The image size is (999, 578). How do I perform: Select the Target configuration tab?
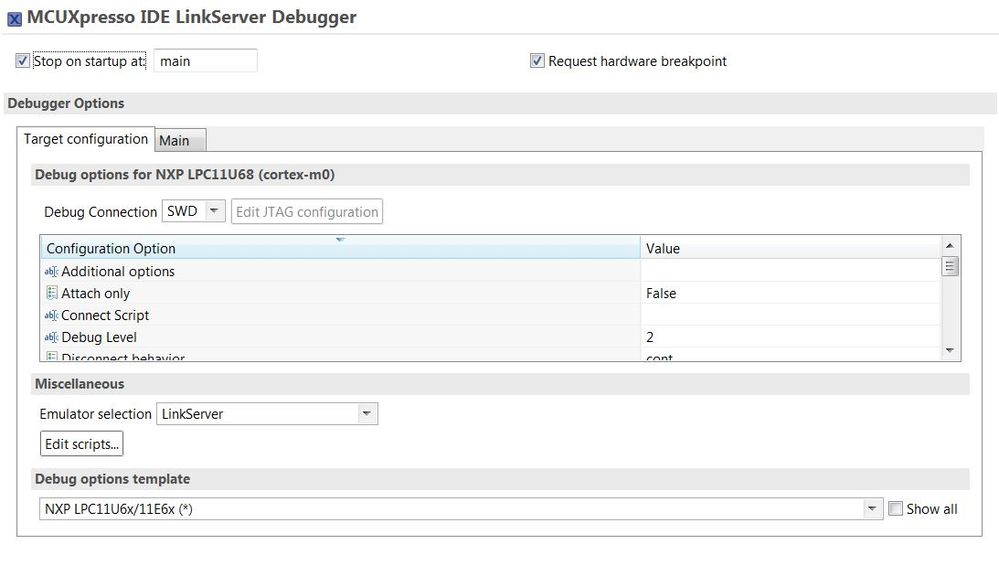click(85, 139)
